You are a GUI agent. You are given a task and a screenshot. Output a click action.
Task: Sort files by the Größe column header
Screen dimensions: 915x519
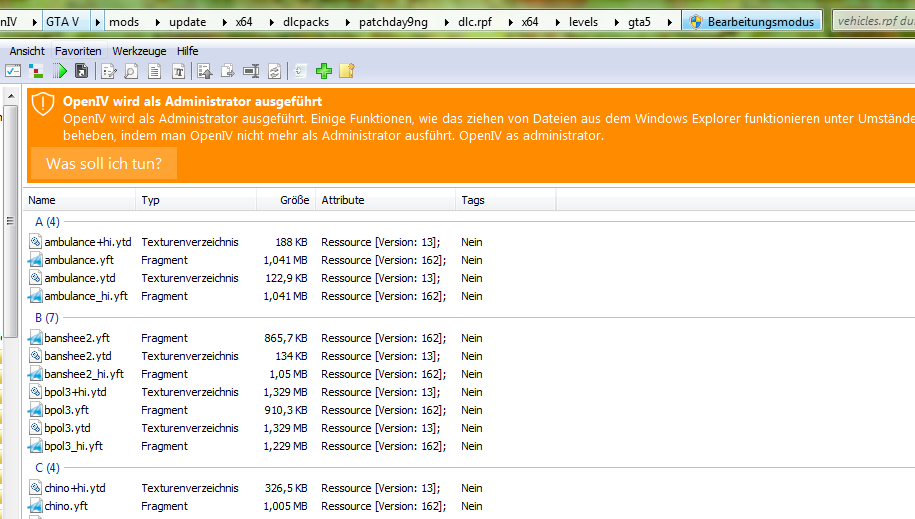pos(286,200)
